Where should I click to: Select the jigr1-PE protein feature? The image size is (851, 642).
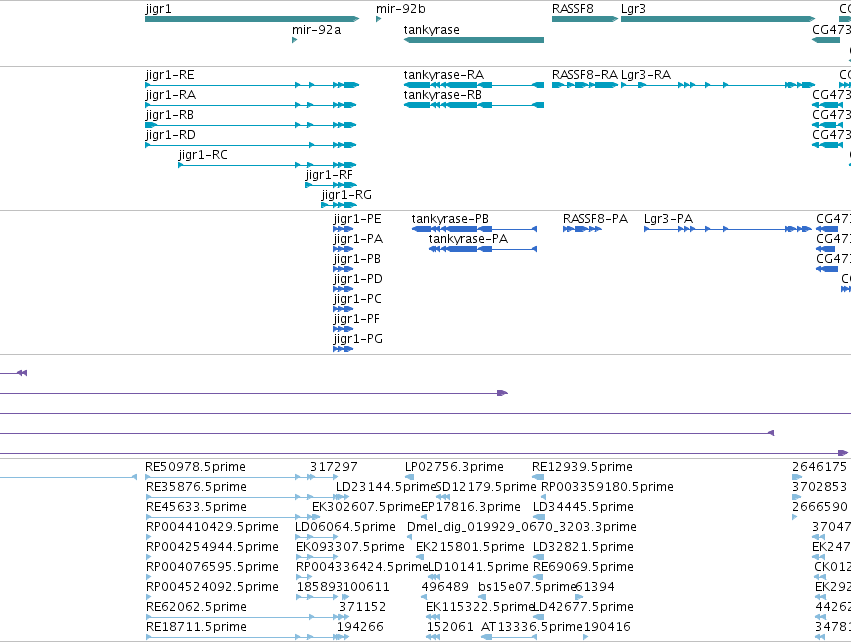point(343,229)
